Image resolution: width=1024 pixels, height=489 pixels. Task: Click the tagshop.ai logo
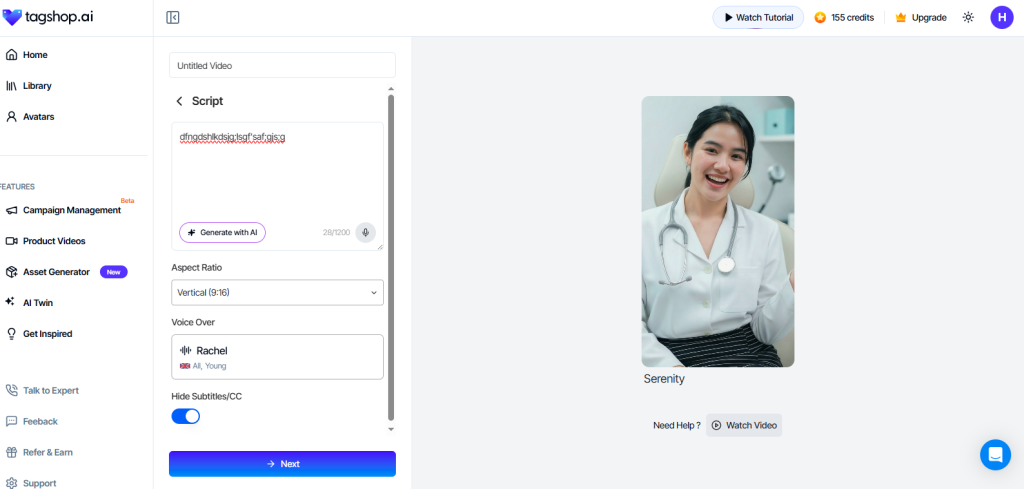point(48,17)
